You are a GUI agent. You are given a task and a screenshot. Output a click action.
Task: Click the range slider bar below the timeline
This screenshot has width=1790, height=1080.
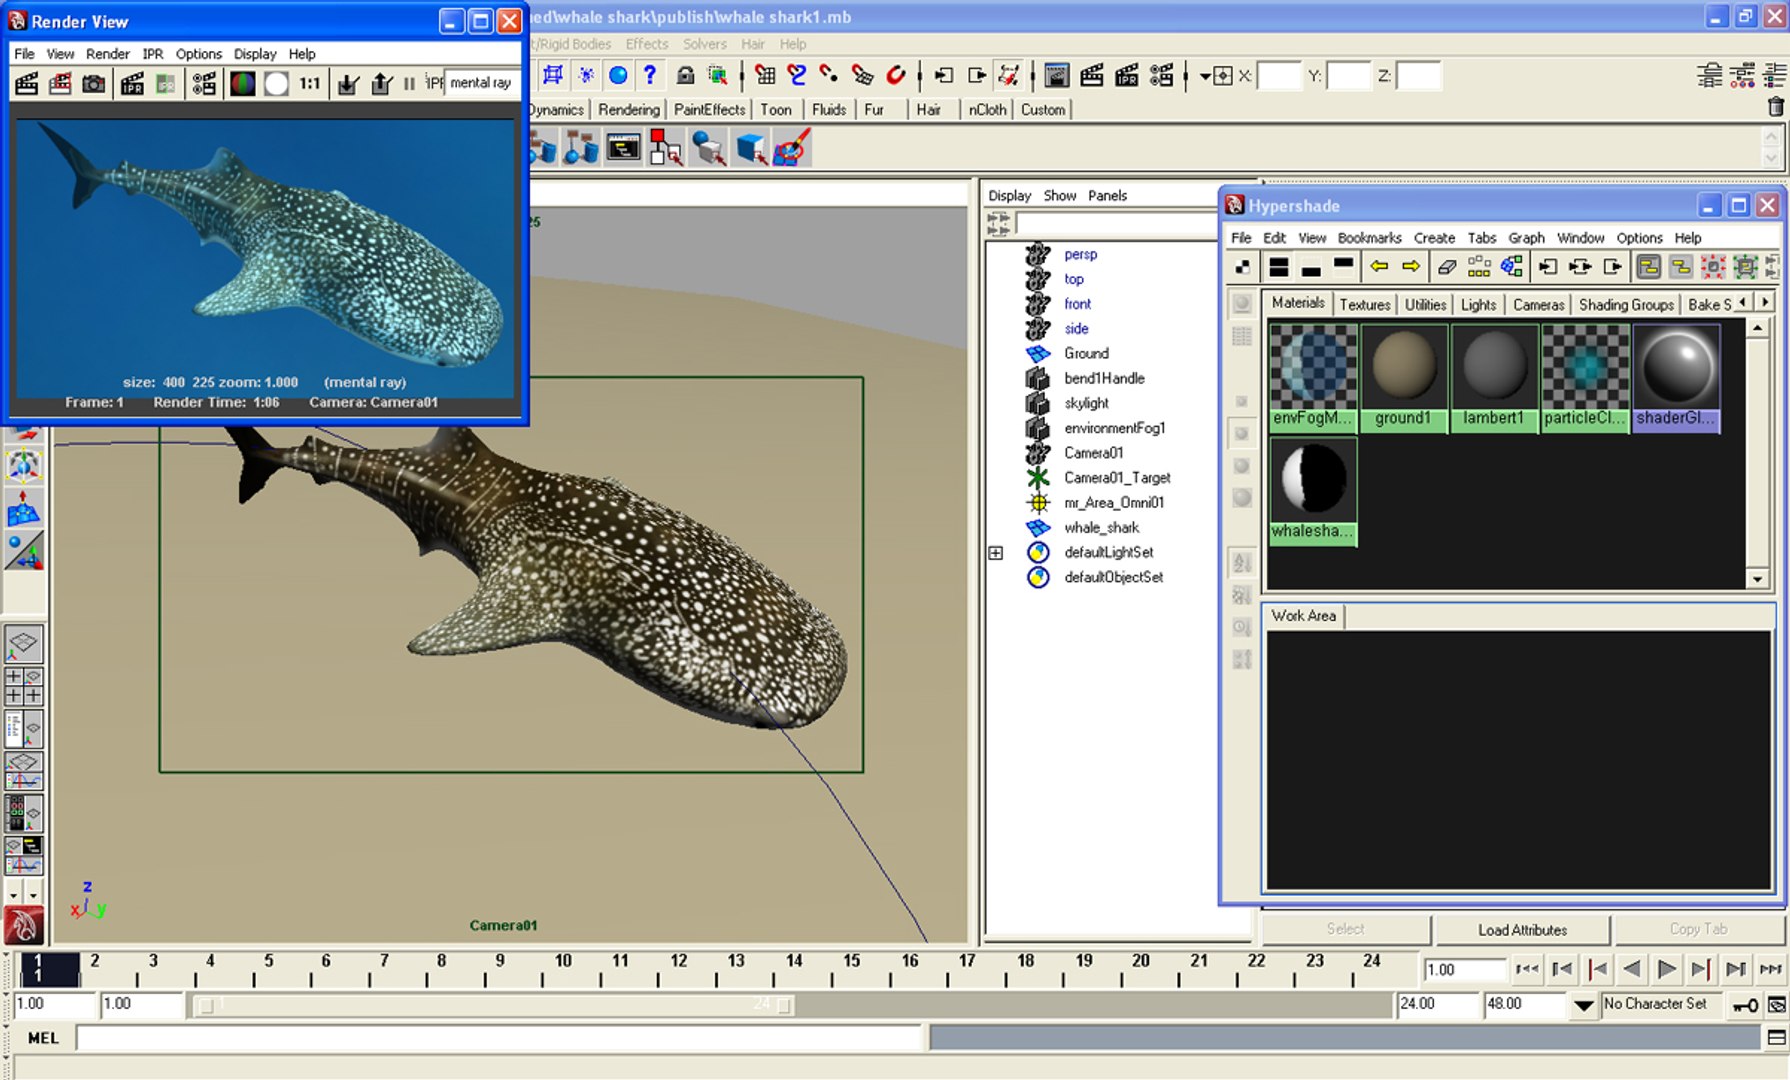coord(496,1005)
